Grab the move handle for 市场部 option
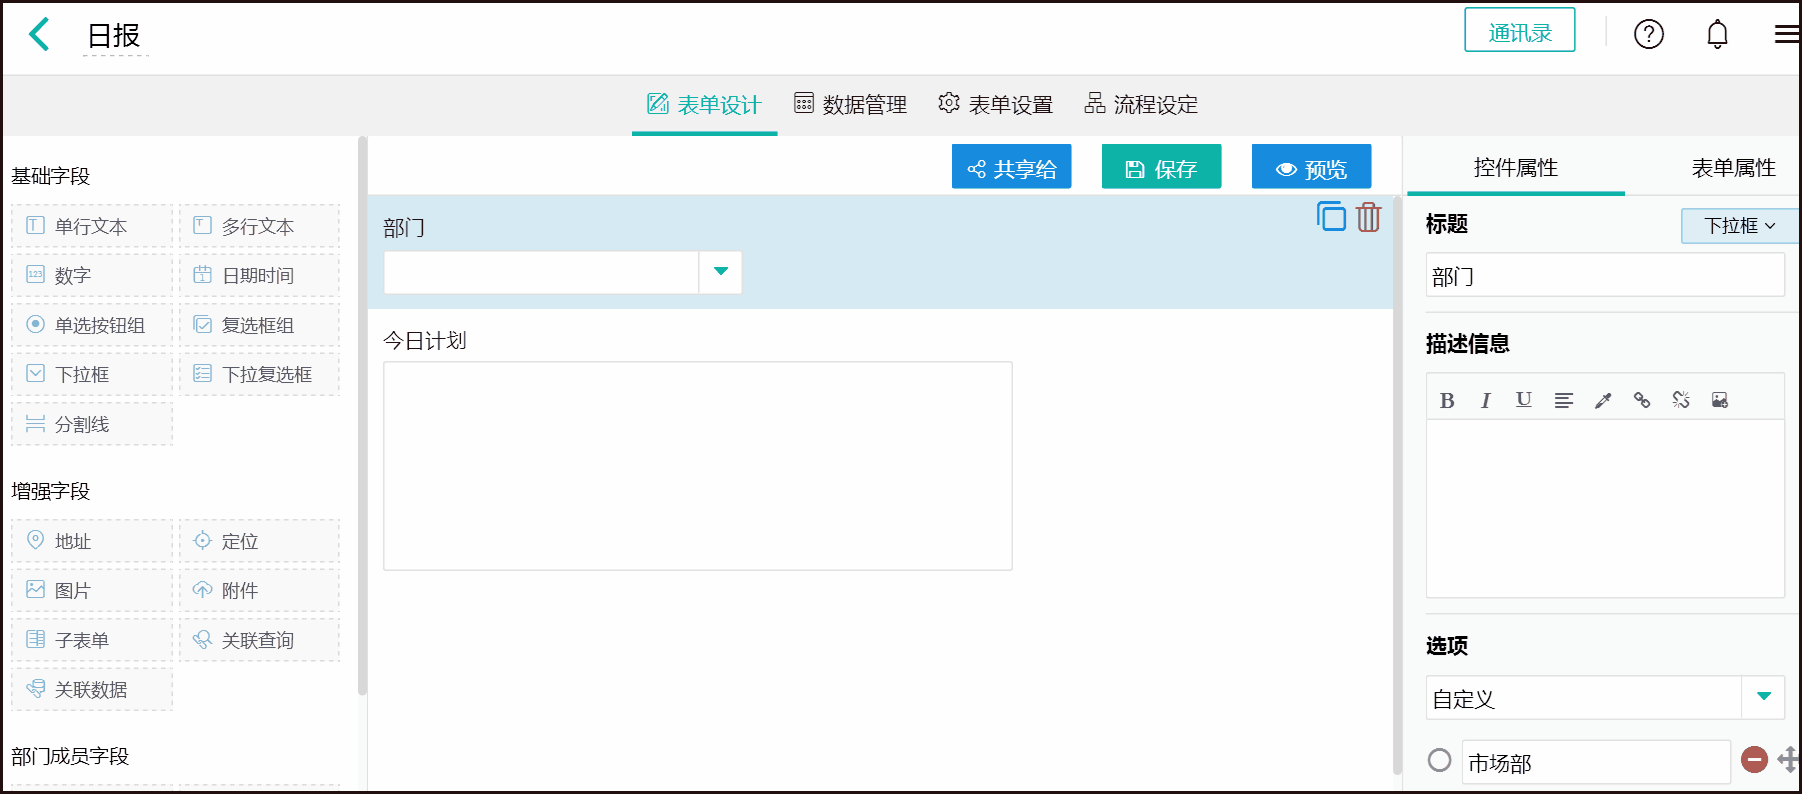The width and height of the screenshot is (1802, 794). coord(1788,760)
